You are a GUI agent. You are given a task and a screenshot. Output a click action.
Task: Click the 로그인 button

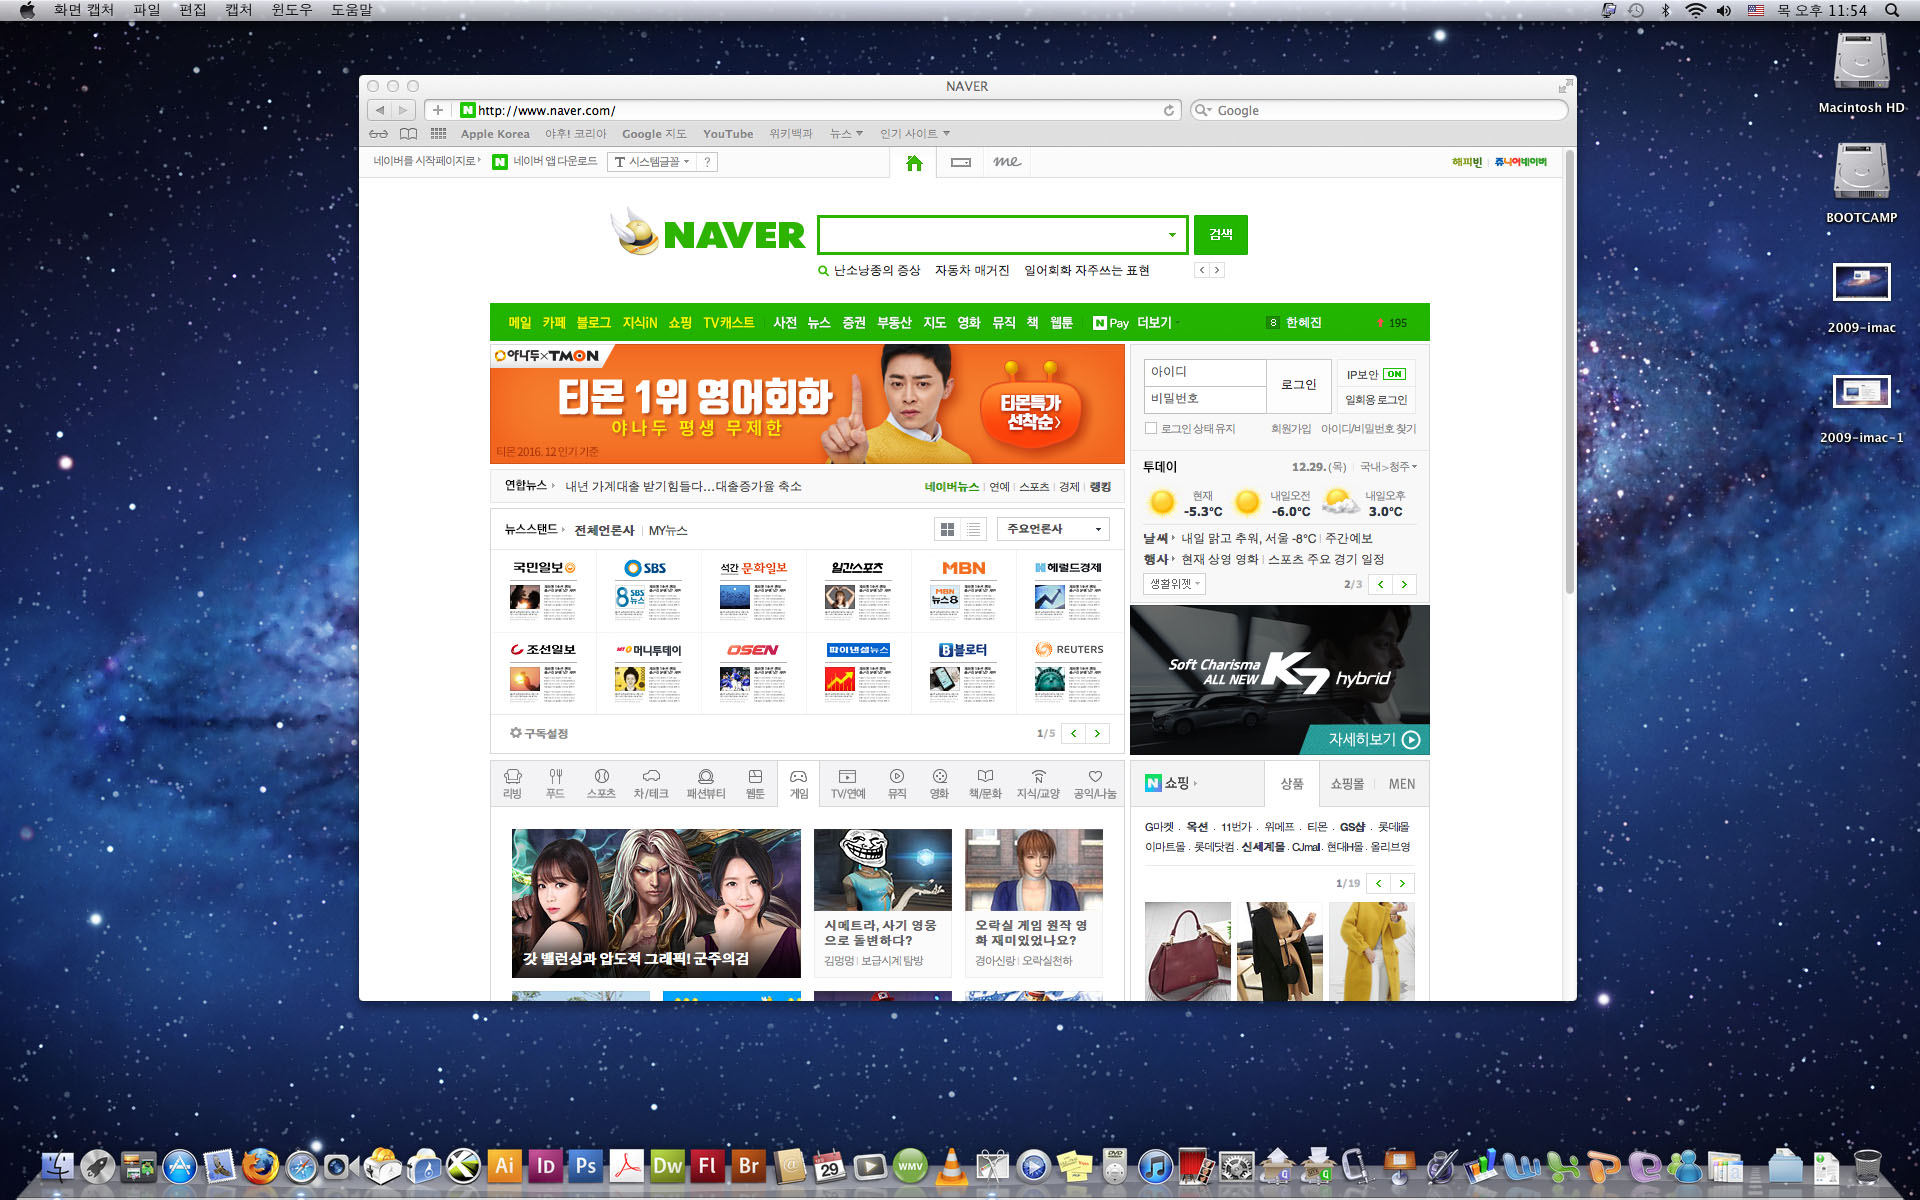1298,385
